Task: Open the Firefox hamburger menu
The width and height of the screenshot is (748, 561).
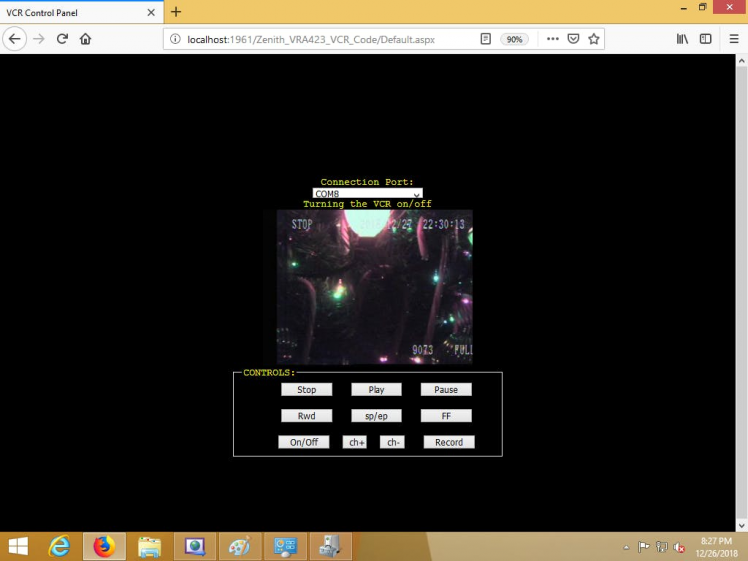Action: [734, 39]
